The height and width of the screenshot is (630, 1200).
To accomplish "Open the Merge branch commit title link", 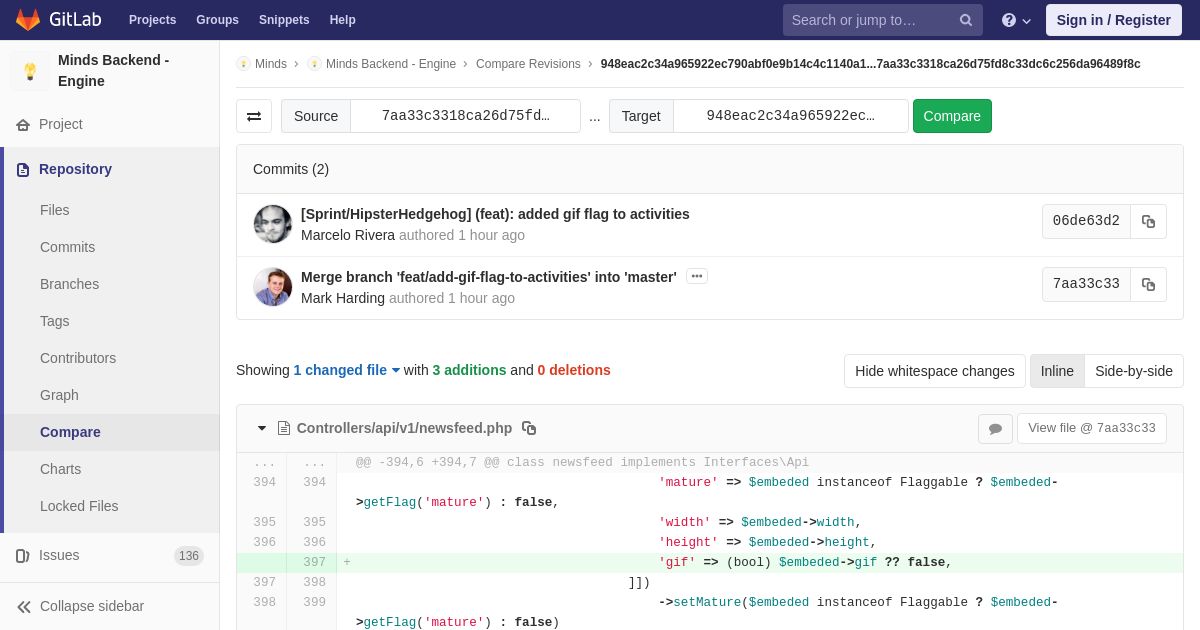I will [x=489, y=277].
